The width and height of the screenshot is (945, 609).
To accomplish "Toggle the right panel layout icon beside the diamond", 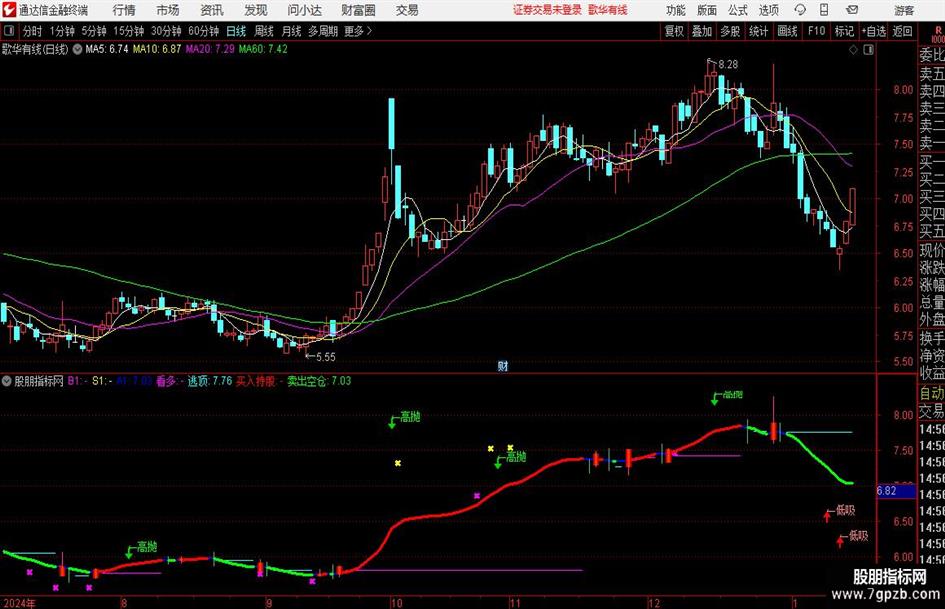I will point(868,50).
